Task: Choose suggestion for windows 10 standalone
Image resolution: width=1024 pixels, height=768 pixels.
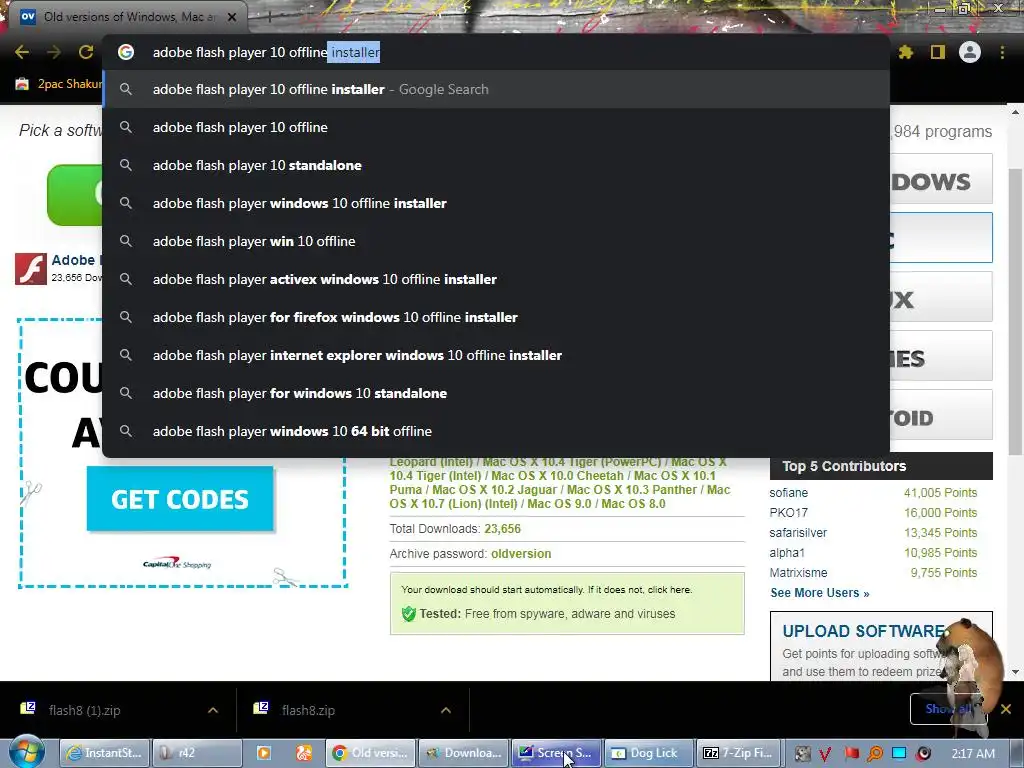Action: [496, 393]
